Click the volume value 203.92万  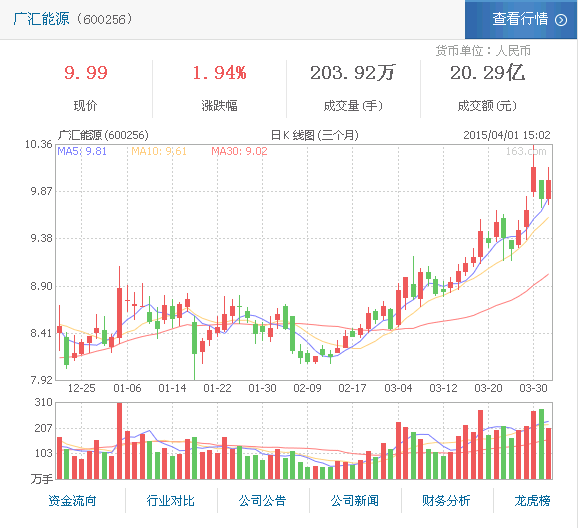[x=353, y=73]
